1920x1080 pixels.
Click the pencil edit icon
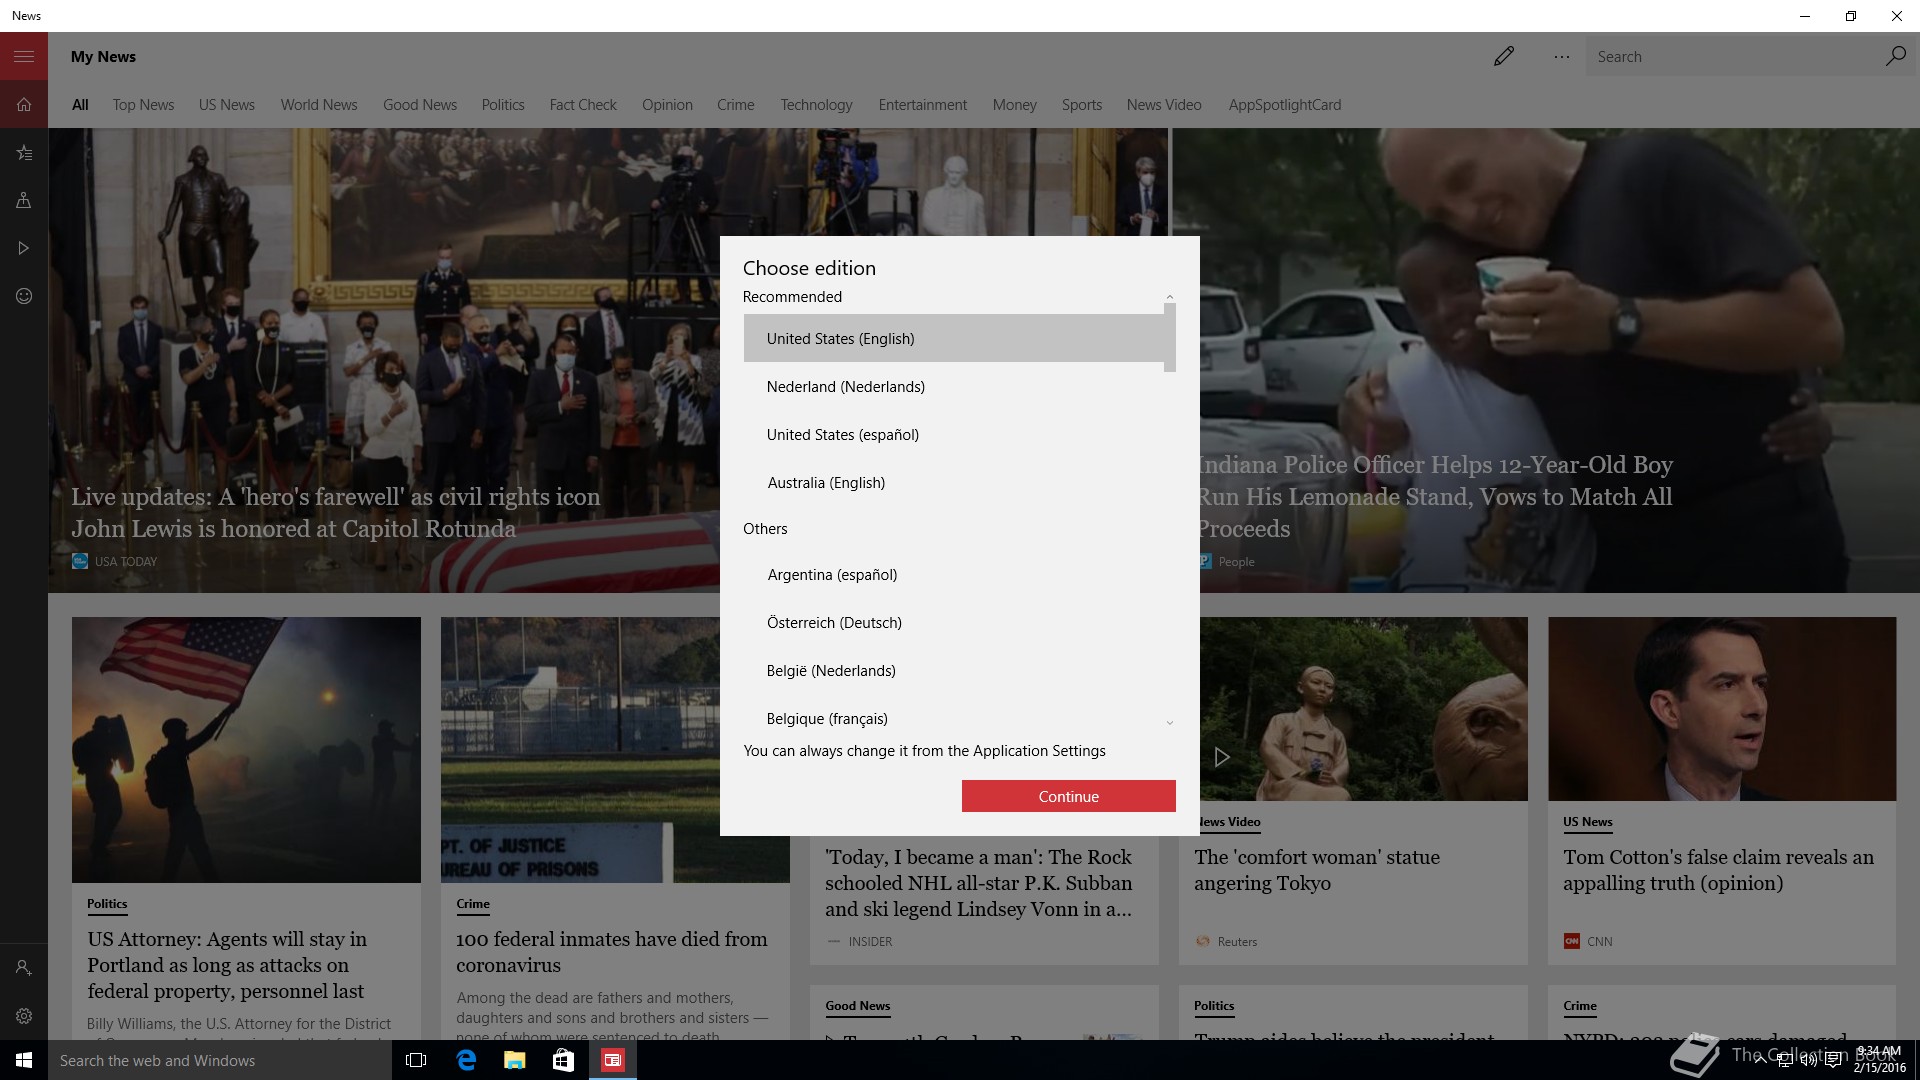pos(1503,56)
